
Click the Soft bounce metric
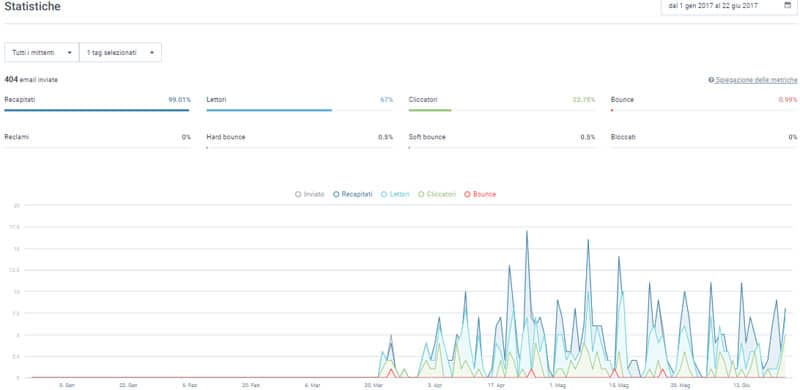click(x=502, y=141)
